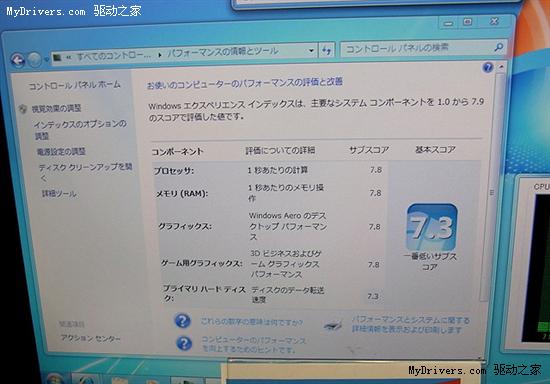The height and width of the screenshot is (384, 550).
Task: Open the blue help question icon
Action: [488, 67]
